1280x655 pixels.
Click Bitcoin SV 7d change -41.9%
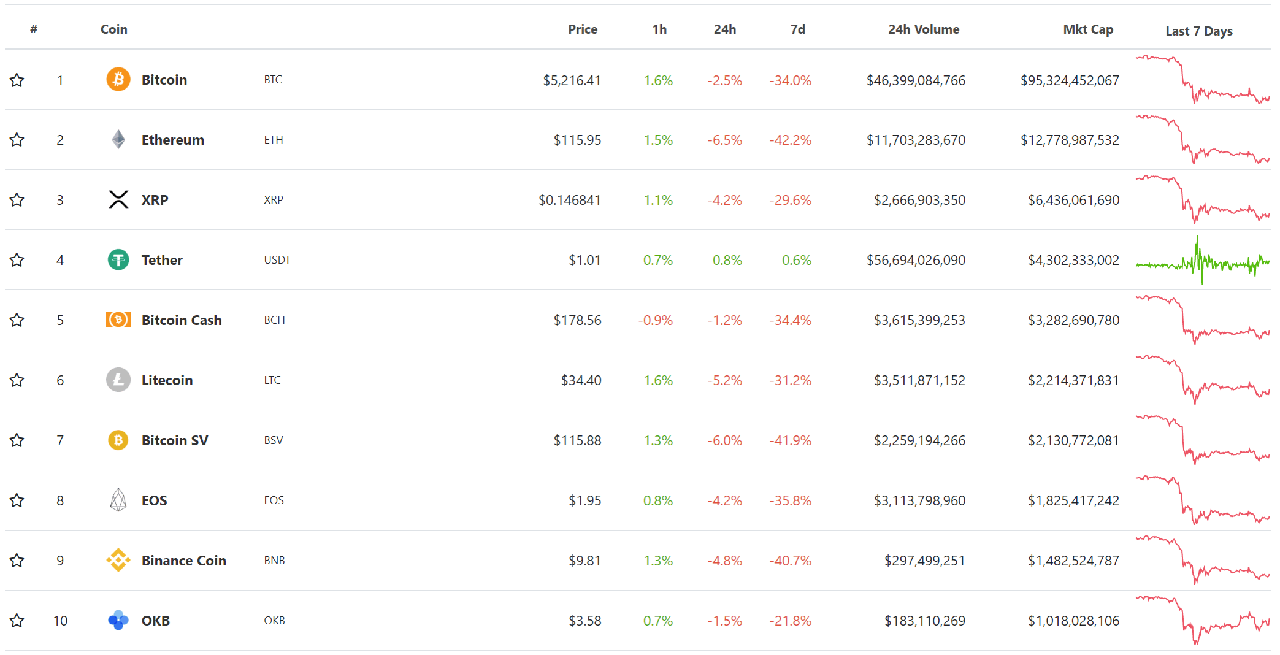click(x=790, y=440)
